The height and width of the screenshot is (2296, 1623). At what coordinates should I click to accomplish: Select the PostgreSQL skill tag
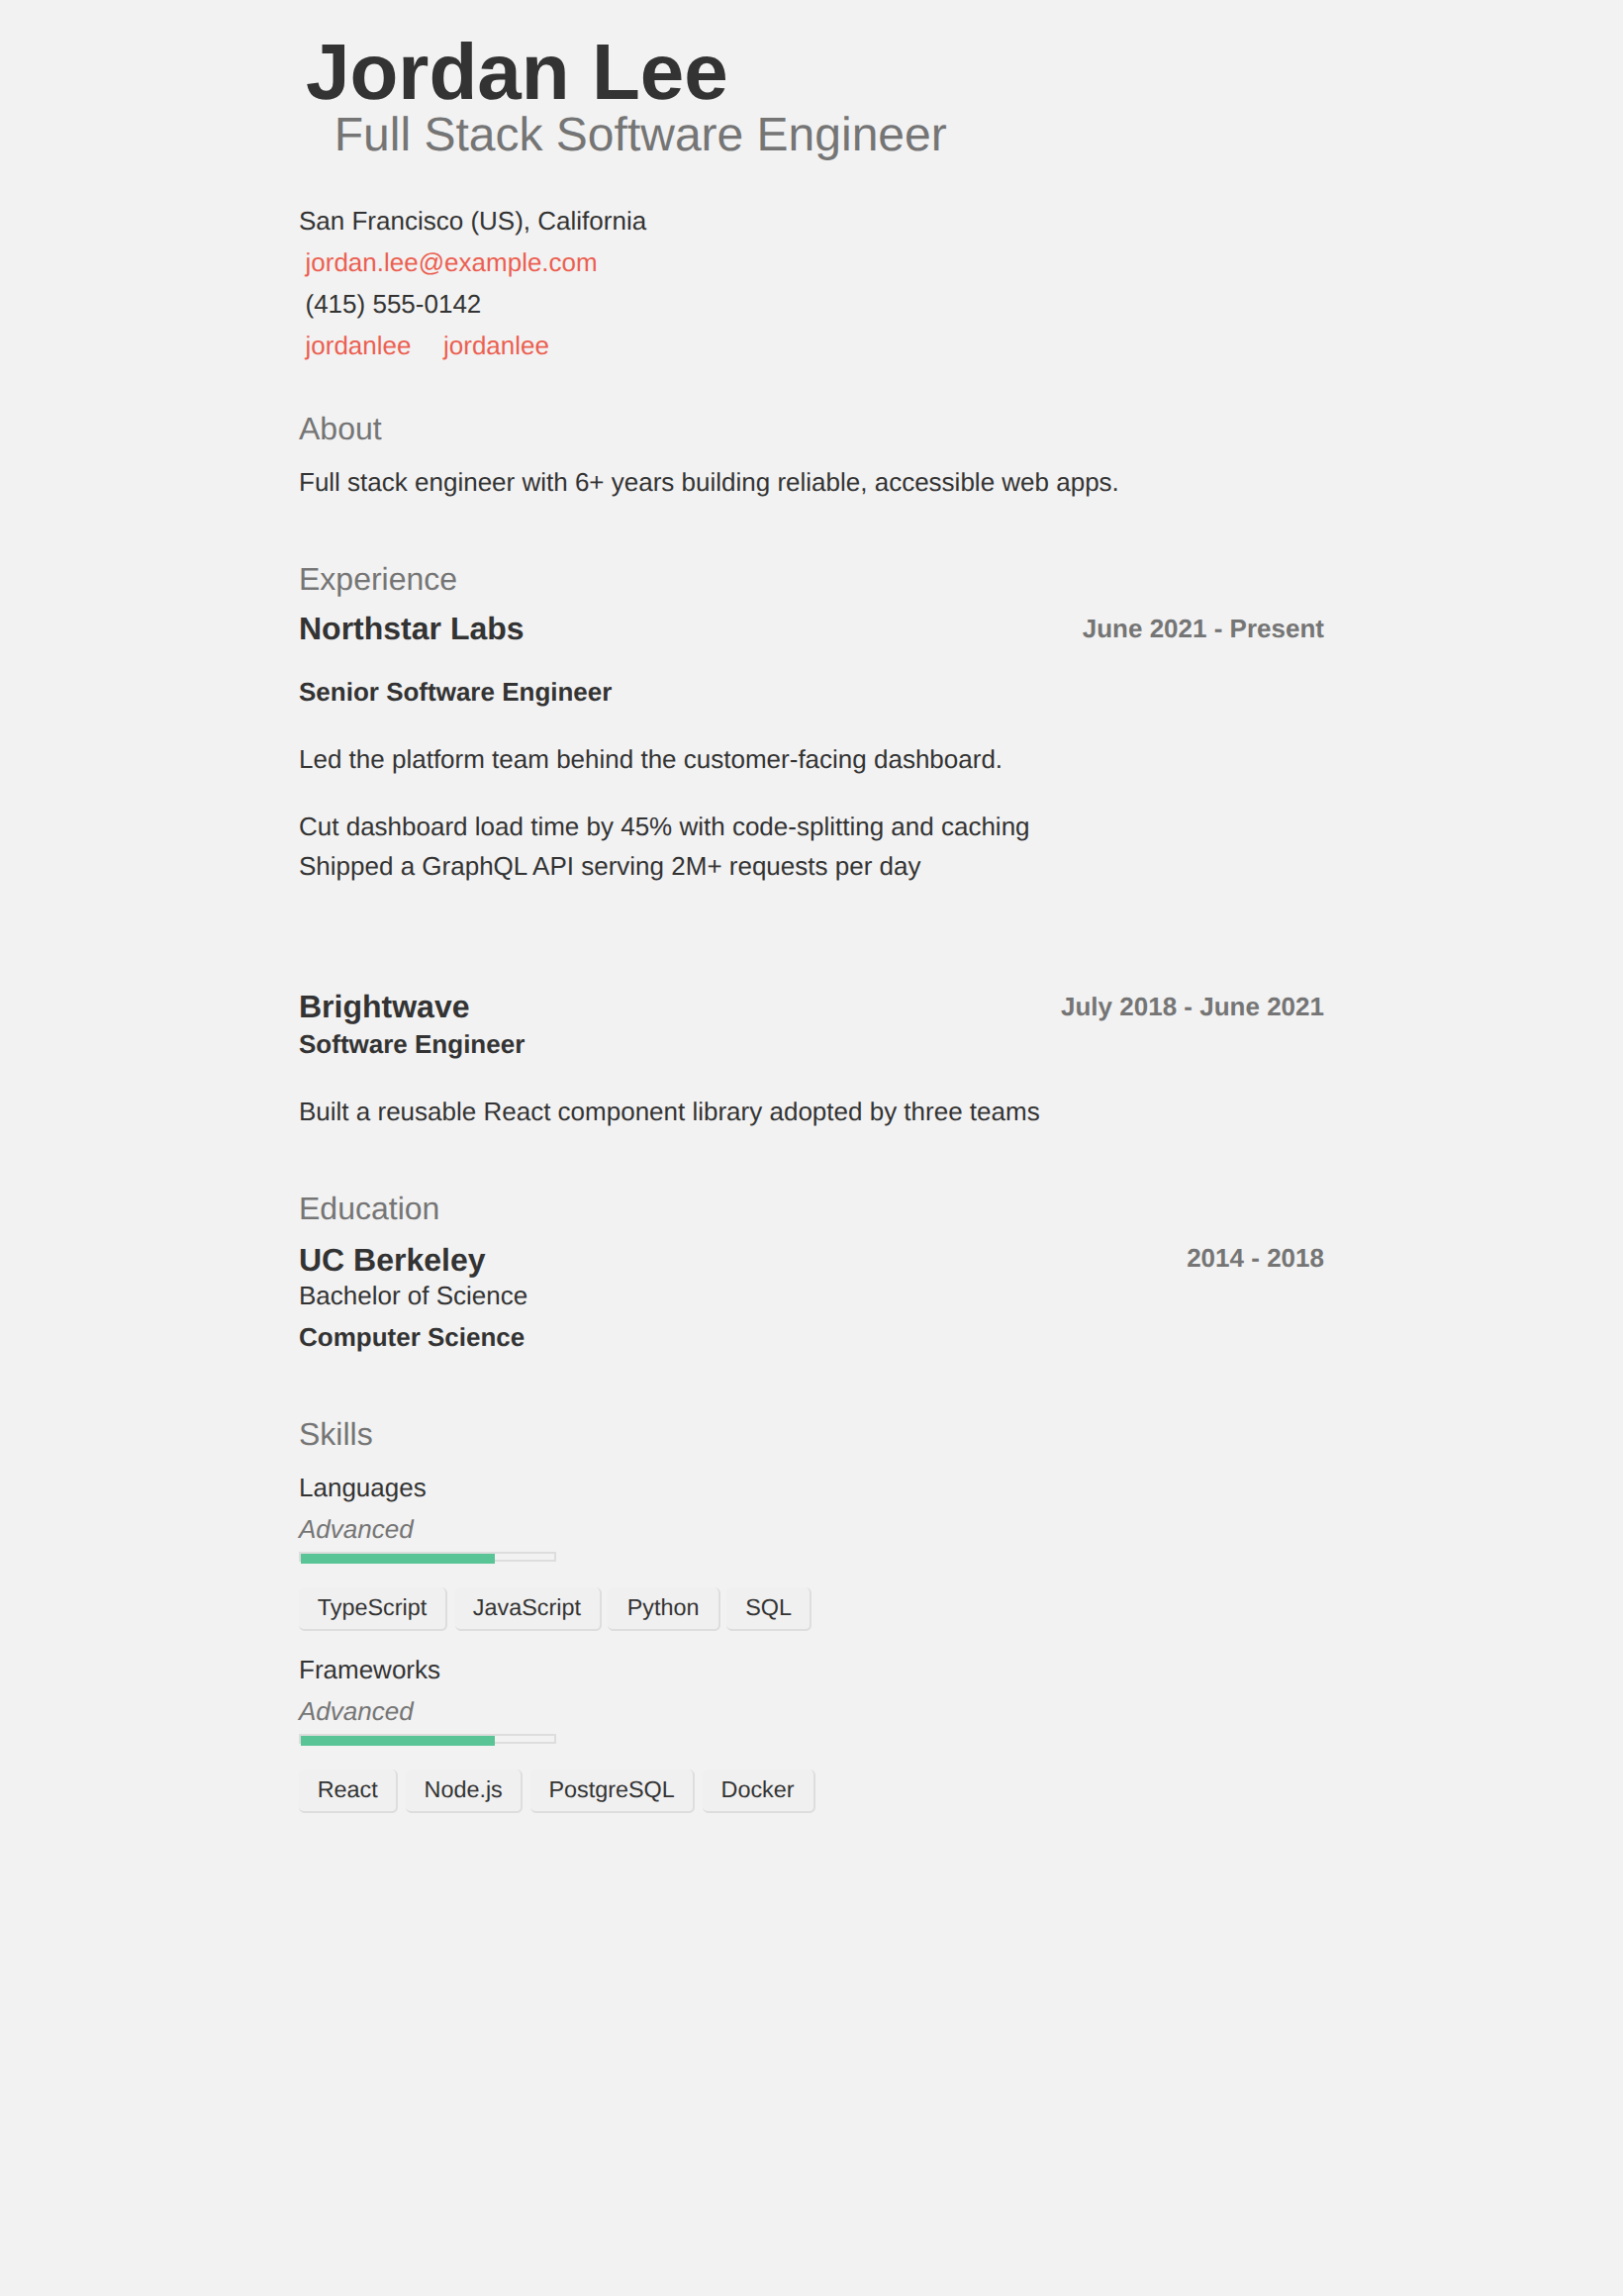pyautogui.click(x=612, y=1790)
